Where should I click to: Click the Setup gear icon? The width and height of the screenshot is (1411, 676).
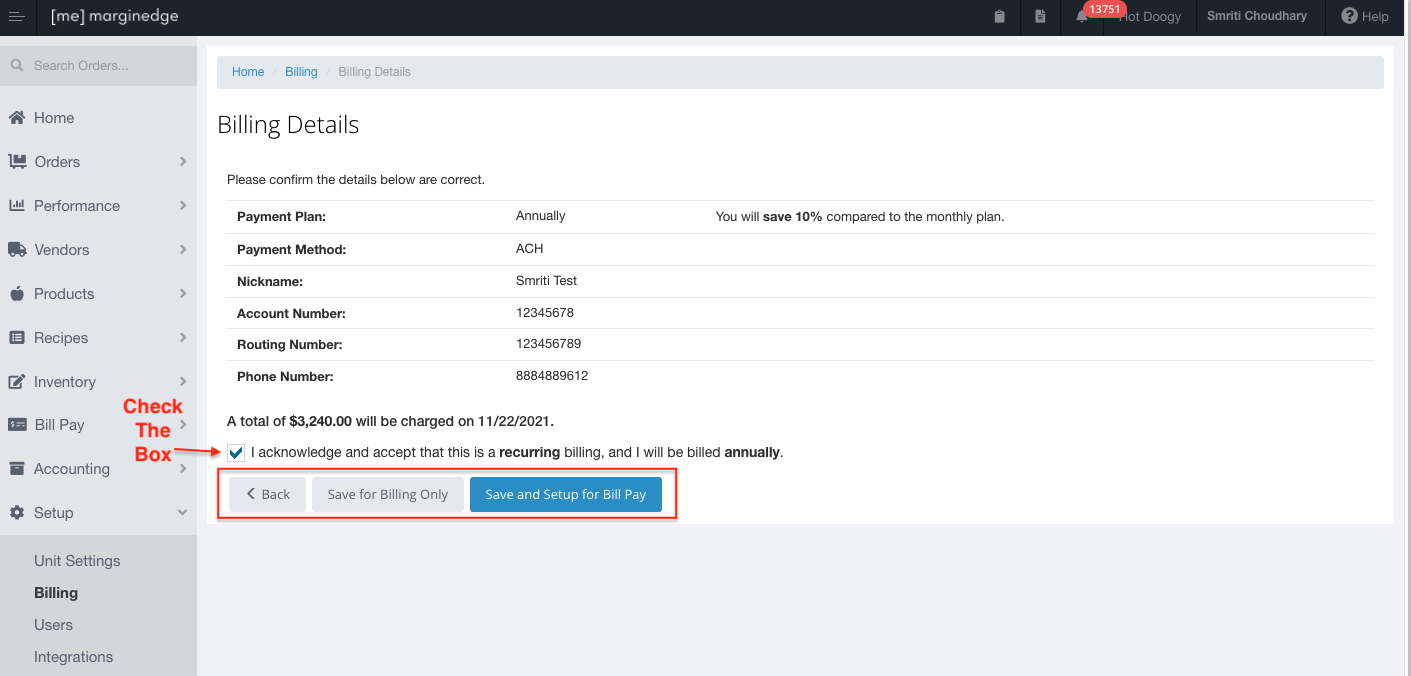point(17,513)
